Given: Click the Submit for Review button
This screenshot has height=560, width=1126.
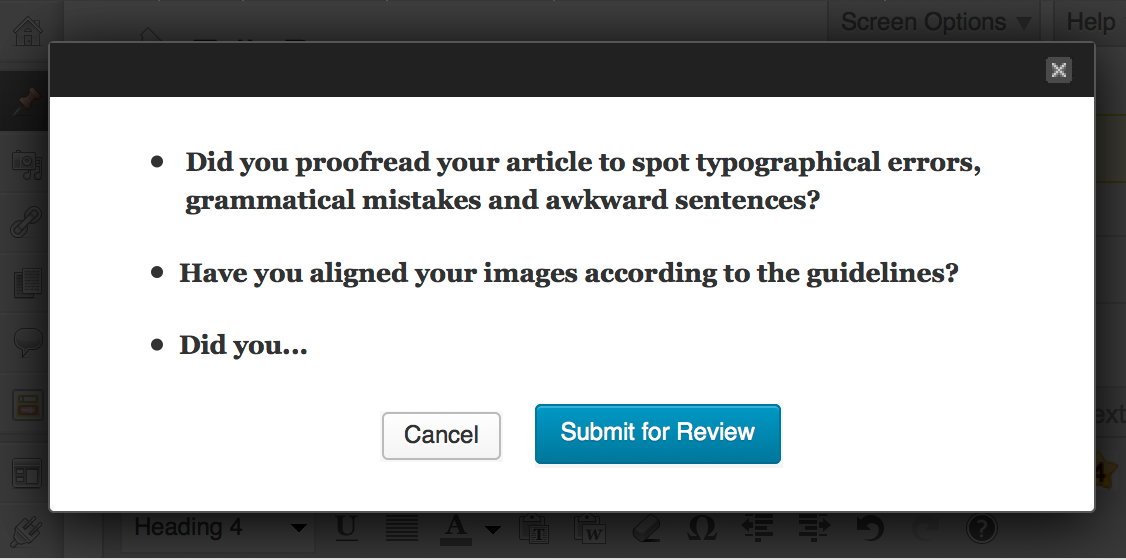Looking at the screenshot, I should click(657, 434).
